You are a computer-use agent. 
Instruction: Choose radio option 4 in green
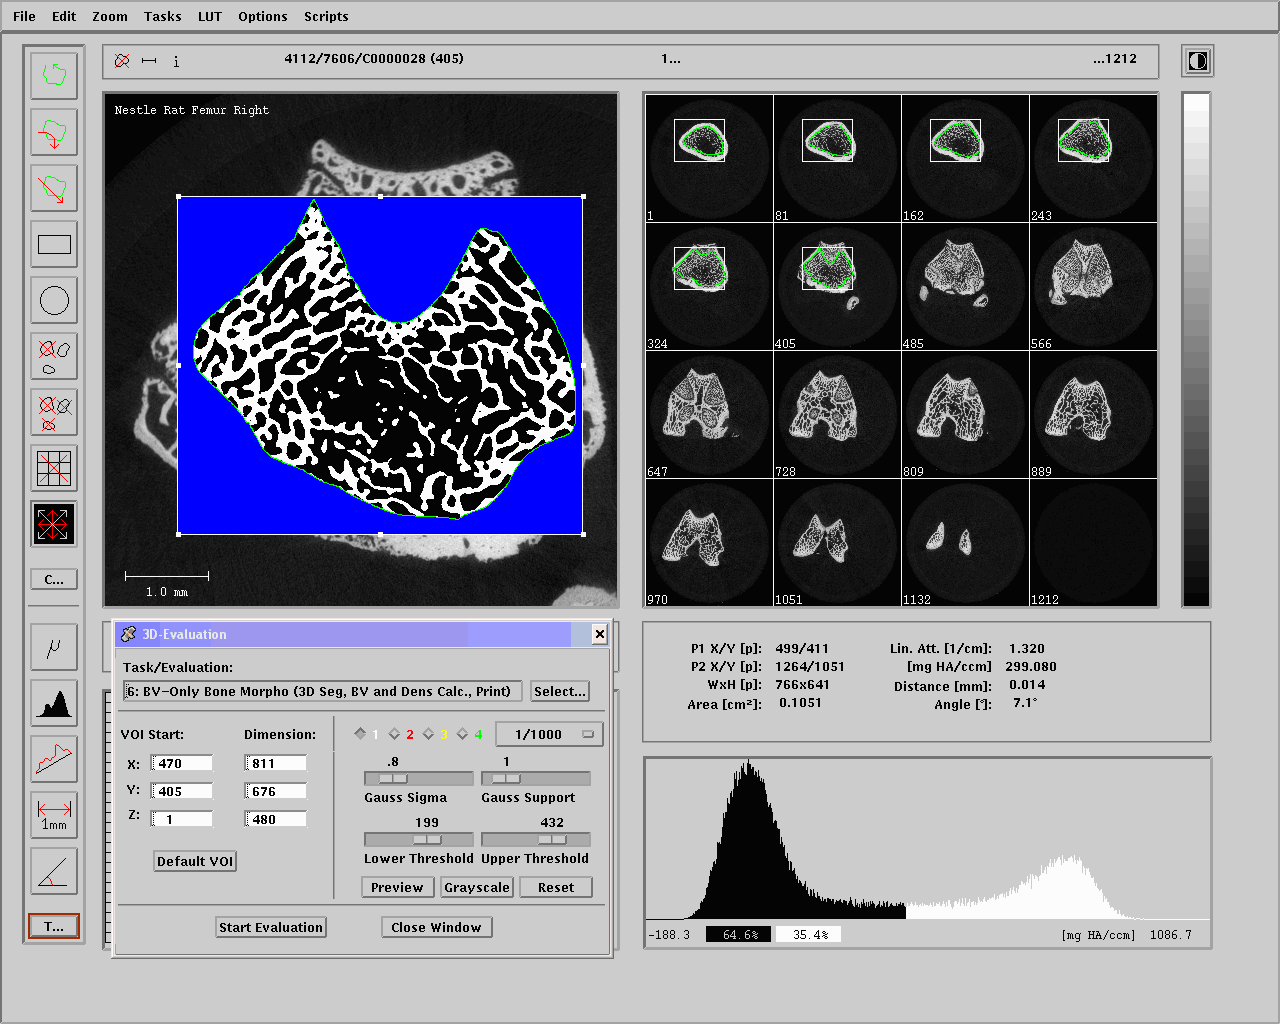click(x=463, y=734)
